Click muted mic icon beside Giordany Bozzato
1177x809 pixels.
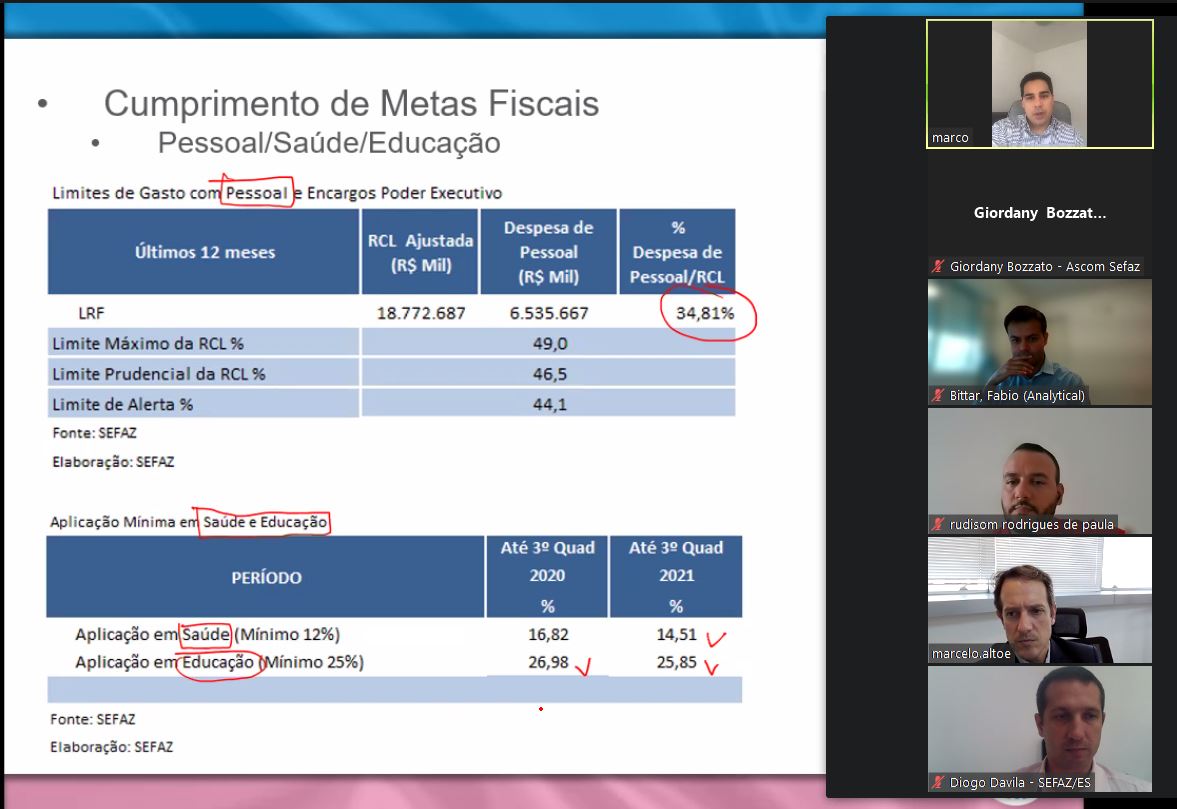(x=938, y=266)
